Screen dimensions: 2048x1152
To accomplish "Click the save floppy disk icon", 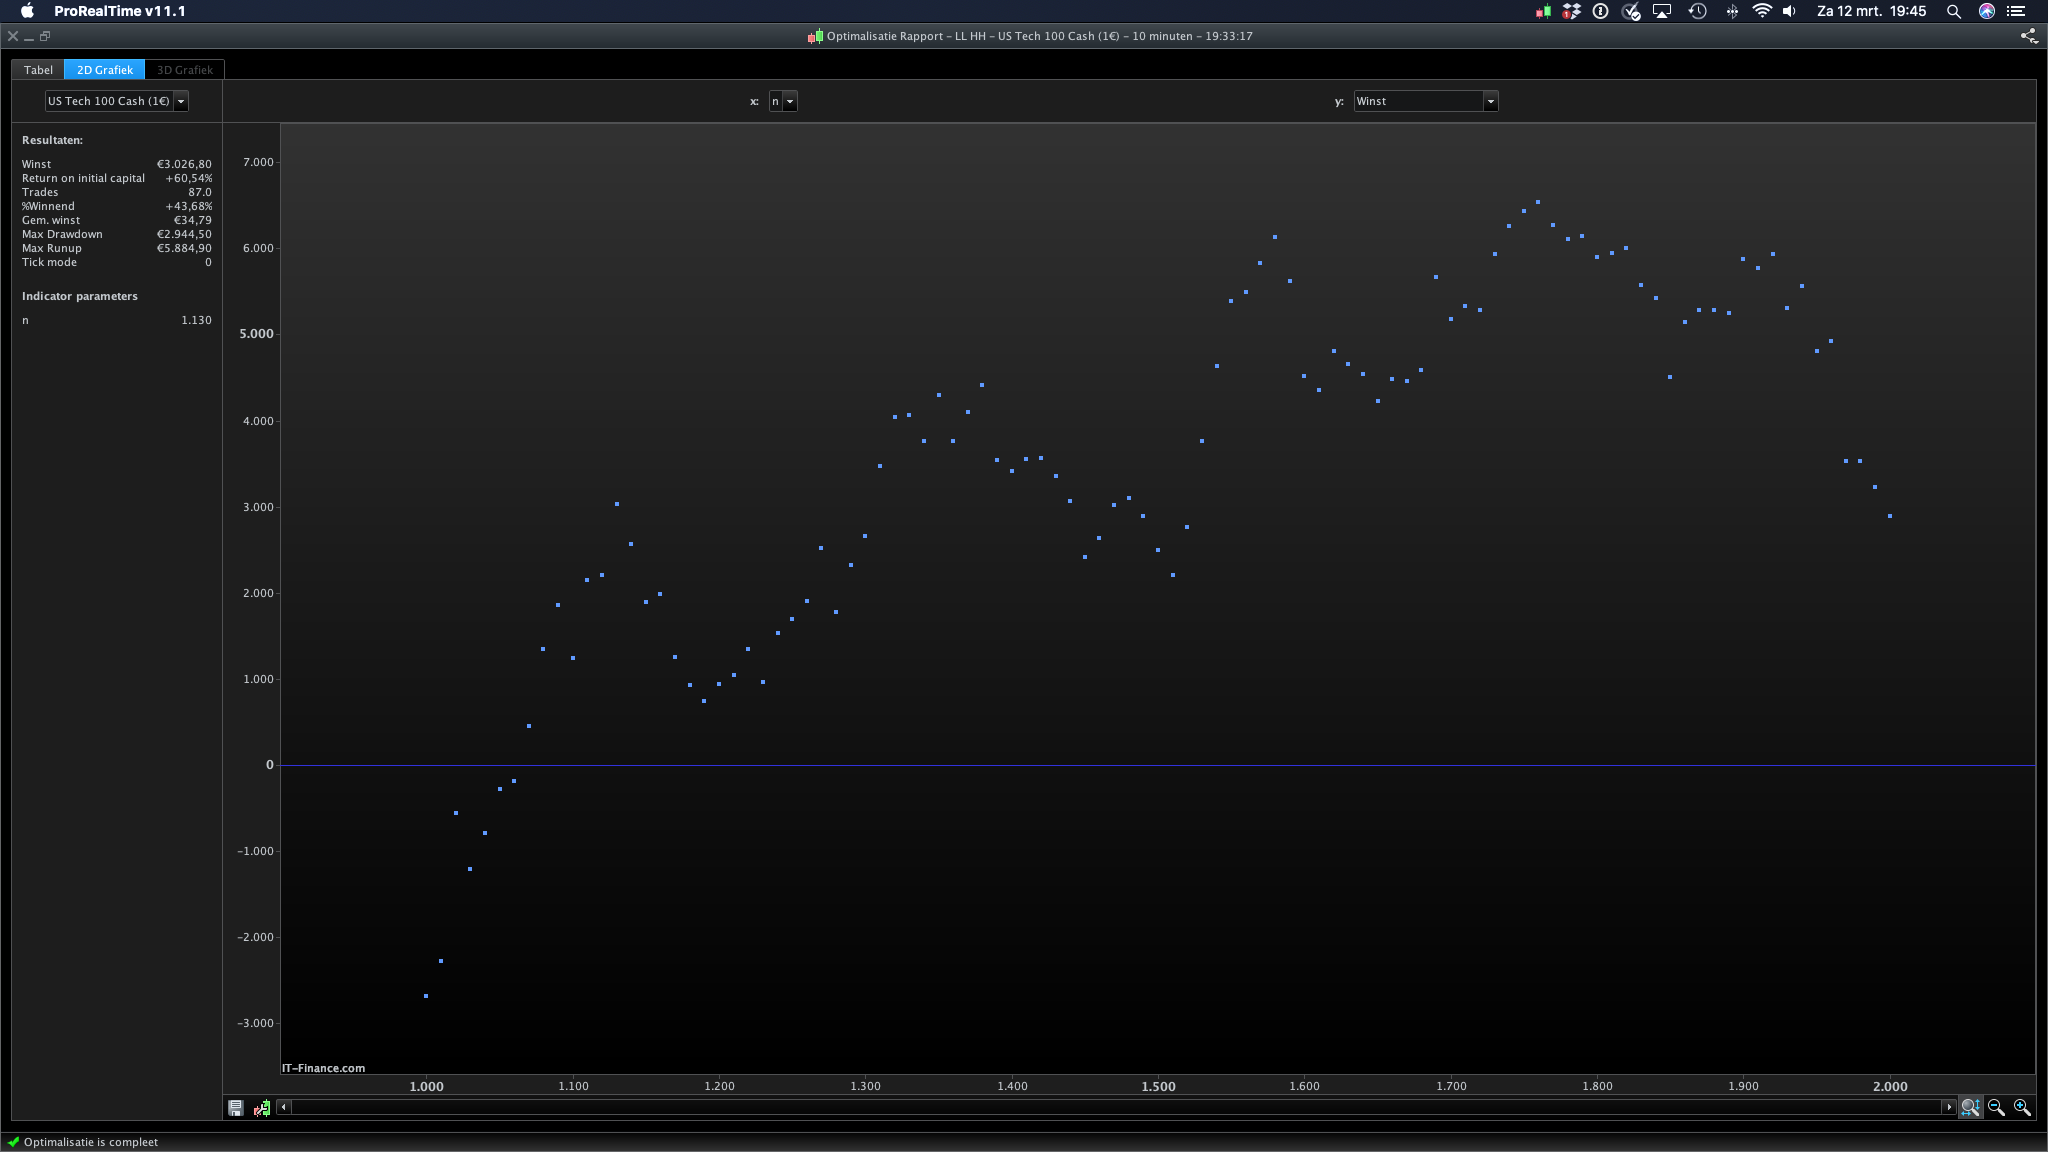I will (235, 1108).
